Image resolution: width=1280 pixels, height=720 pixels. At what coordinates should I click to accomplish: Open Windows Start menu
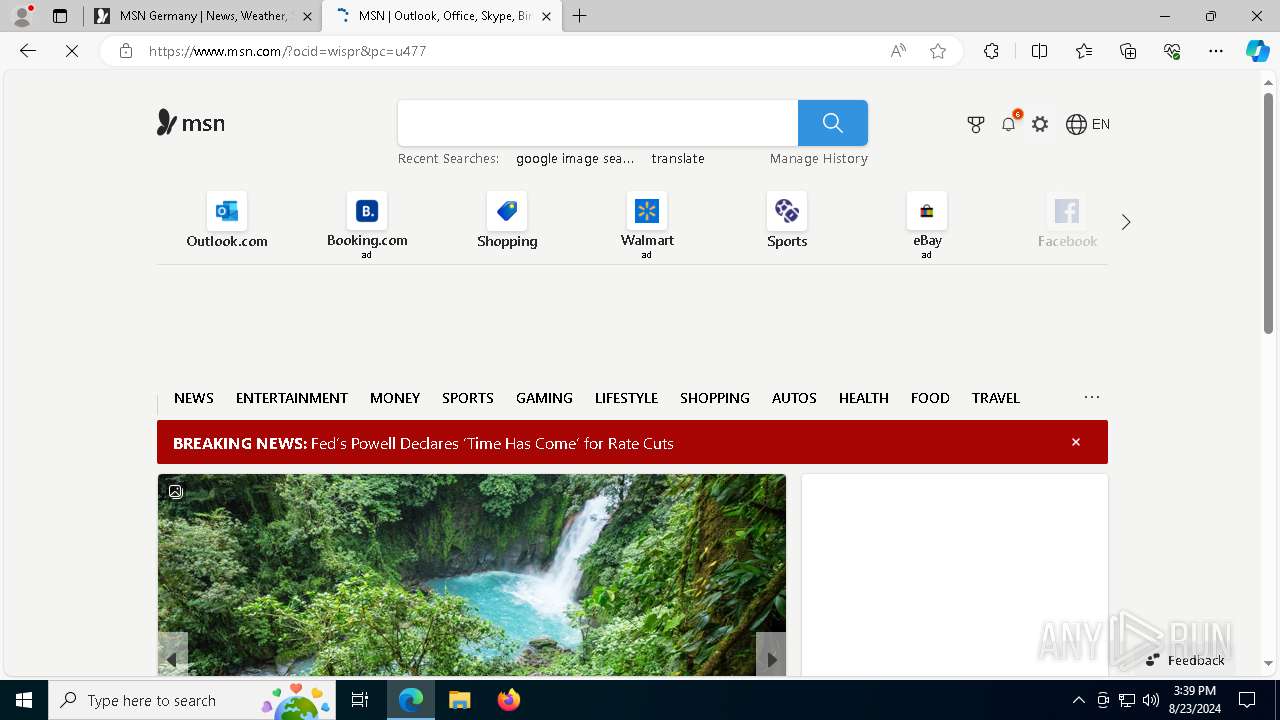pos(24,700)
